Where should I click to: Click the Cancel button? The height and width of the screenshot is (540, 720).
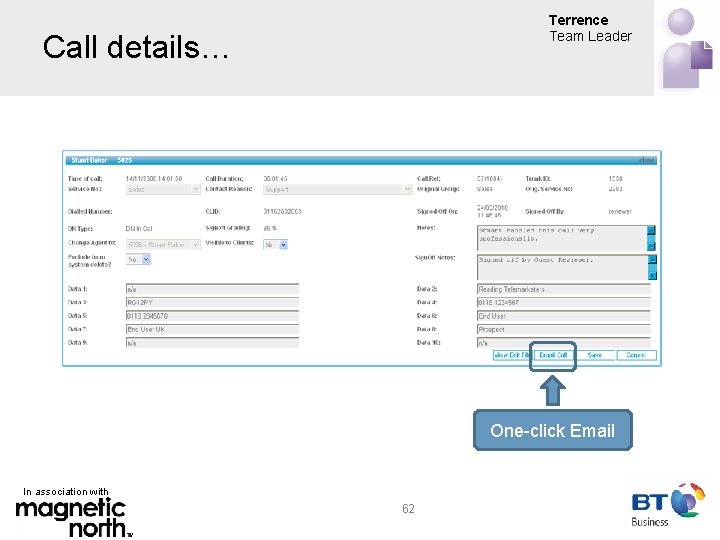[636, 355]
